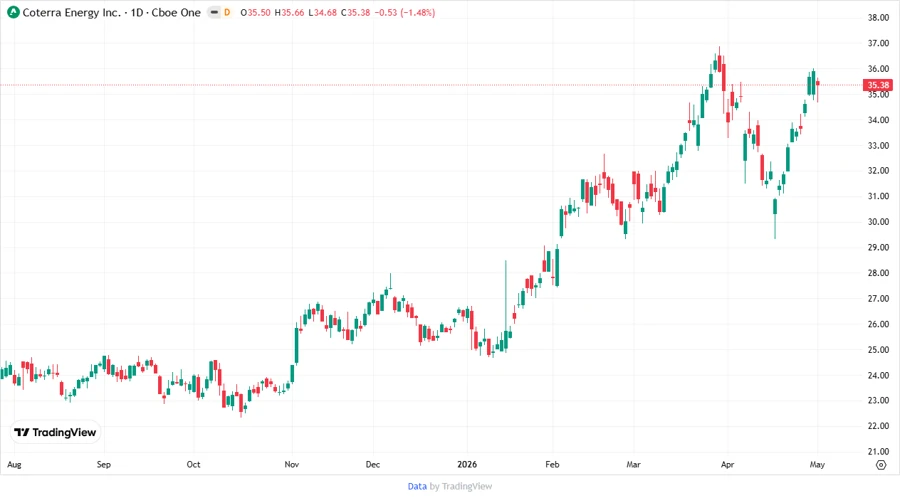The height and width of the screenshot is (498, 900).
Task: Click the Oct time axis label
Action: pos(193,464)
